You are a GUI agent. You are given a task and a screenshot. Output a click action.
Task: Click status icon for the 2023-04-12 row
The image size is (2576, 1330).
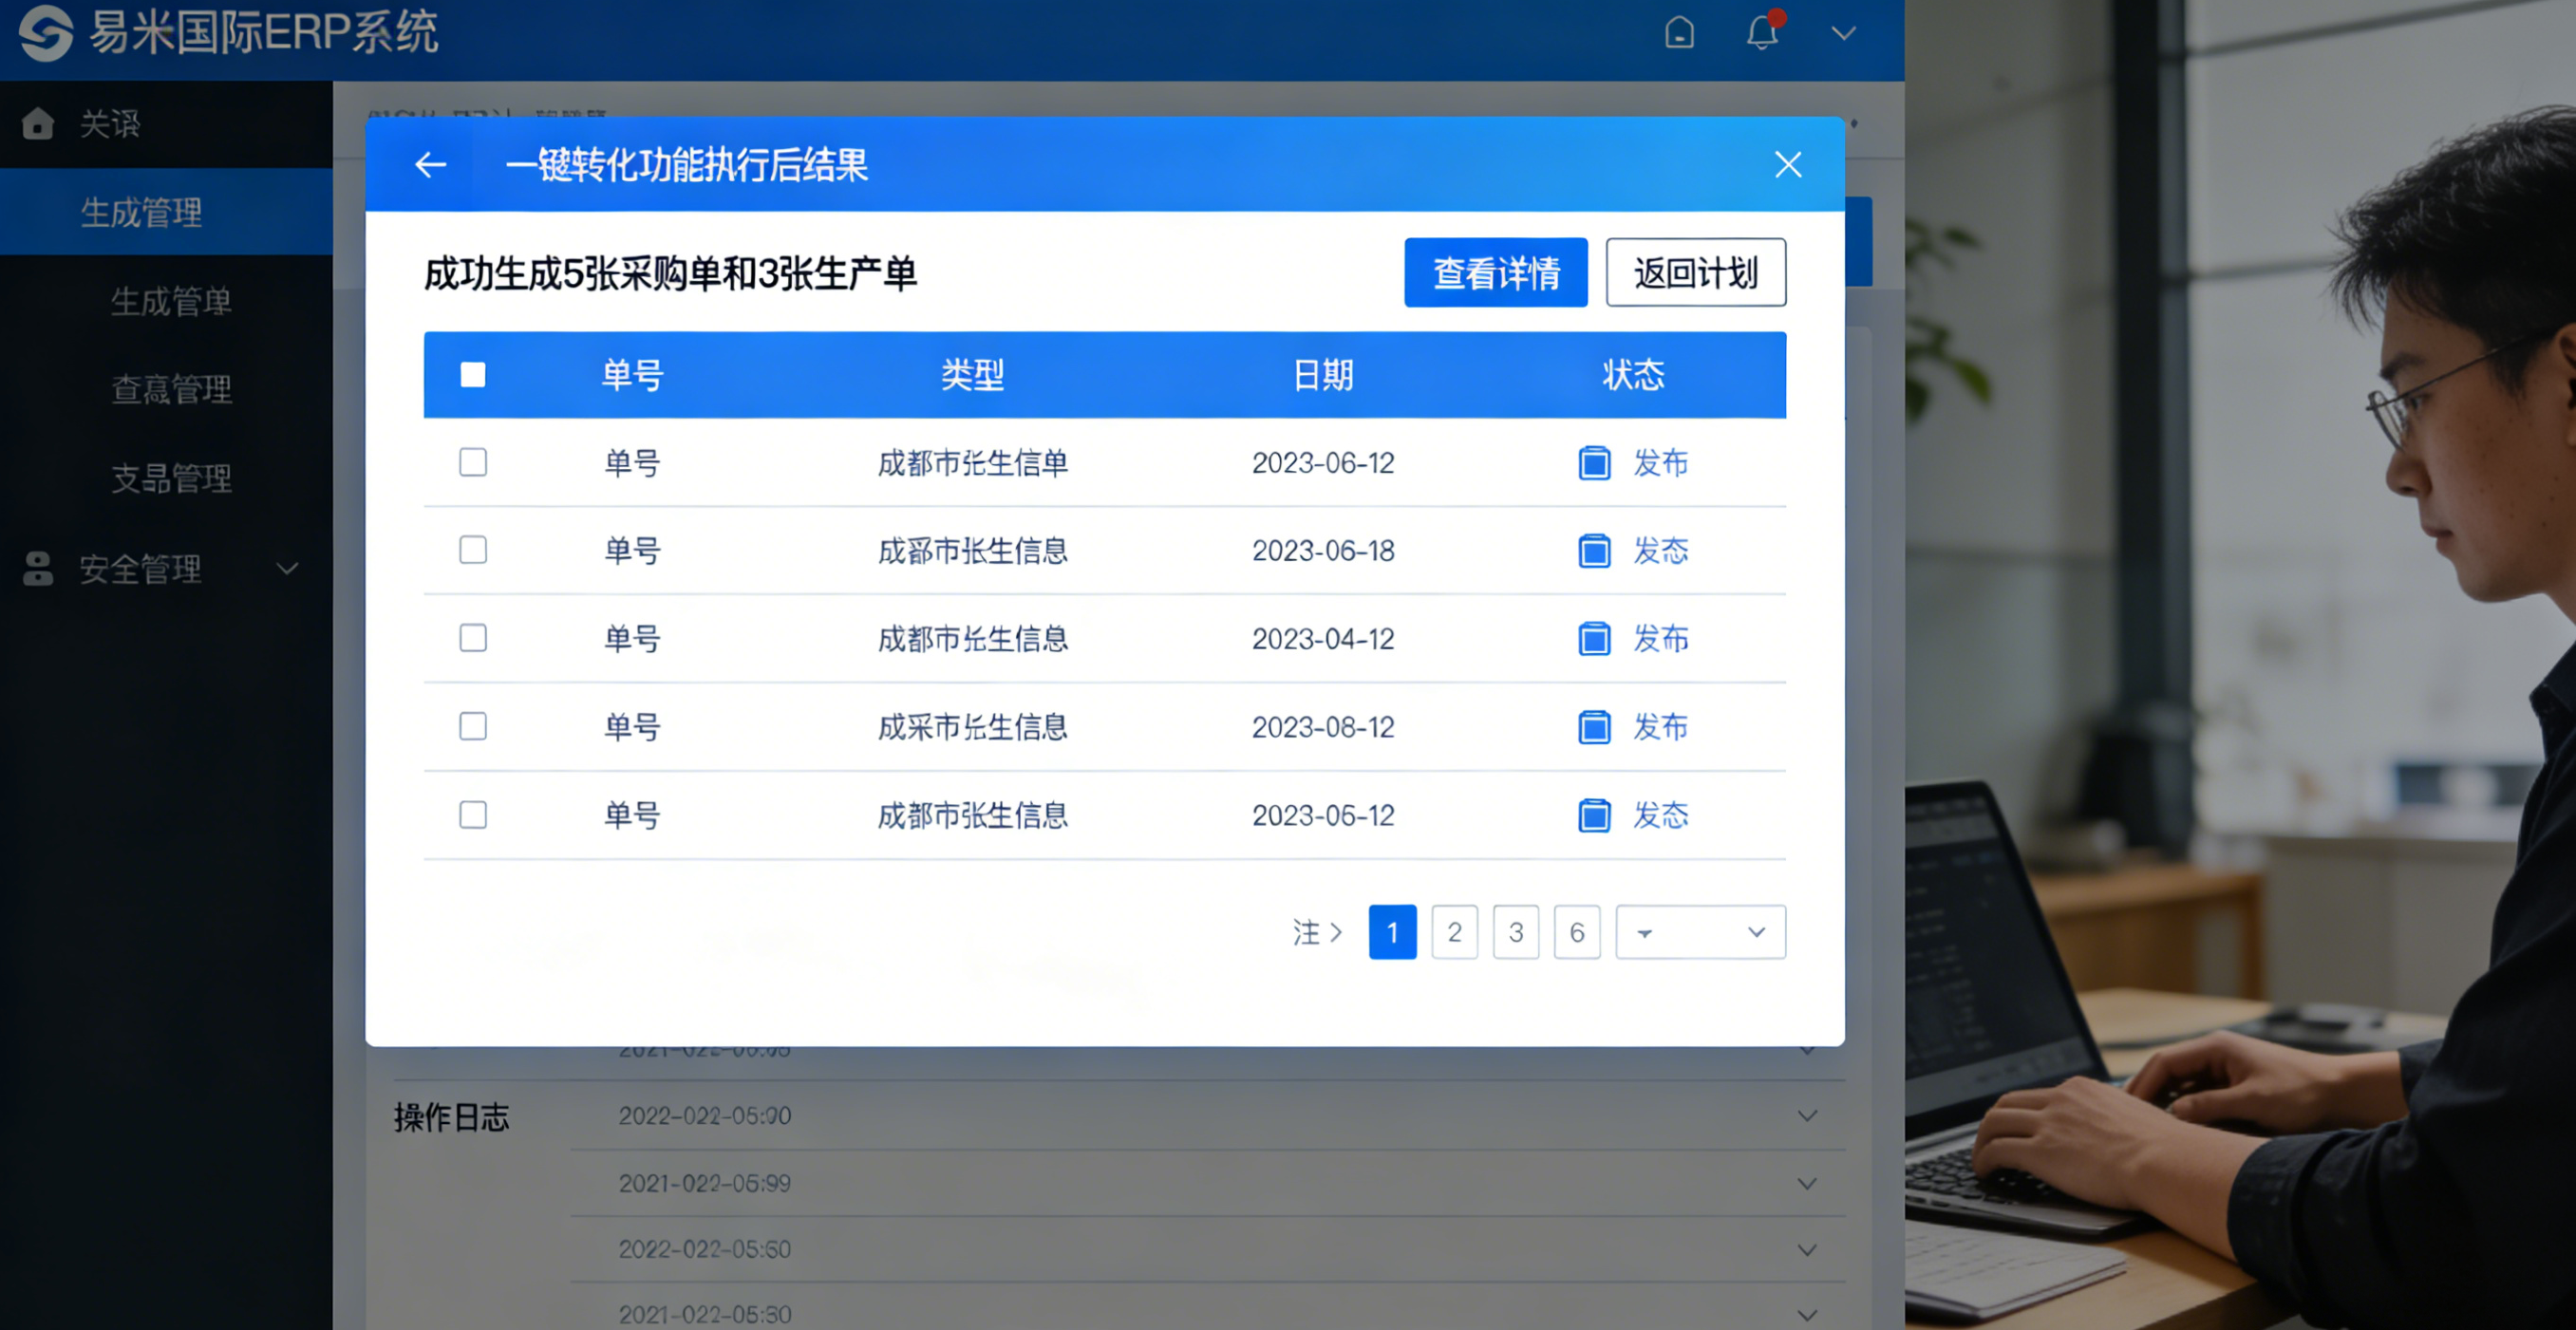[1594, 639]
